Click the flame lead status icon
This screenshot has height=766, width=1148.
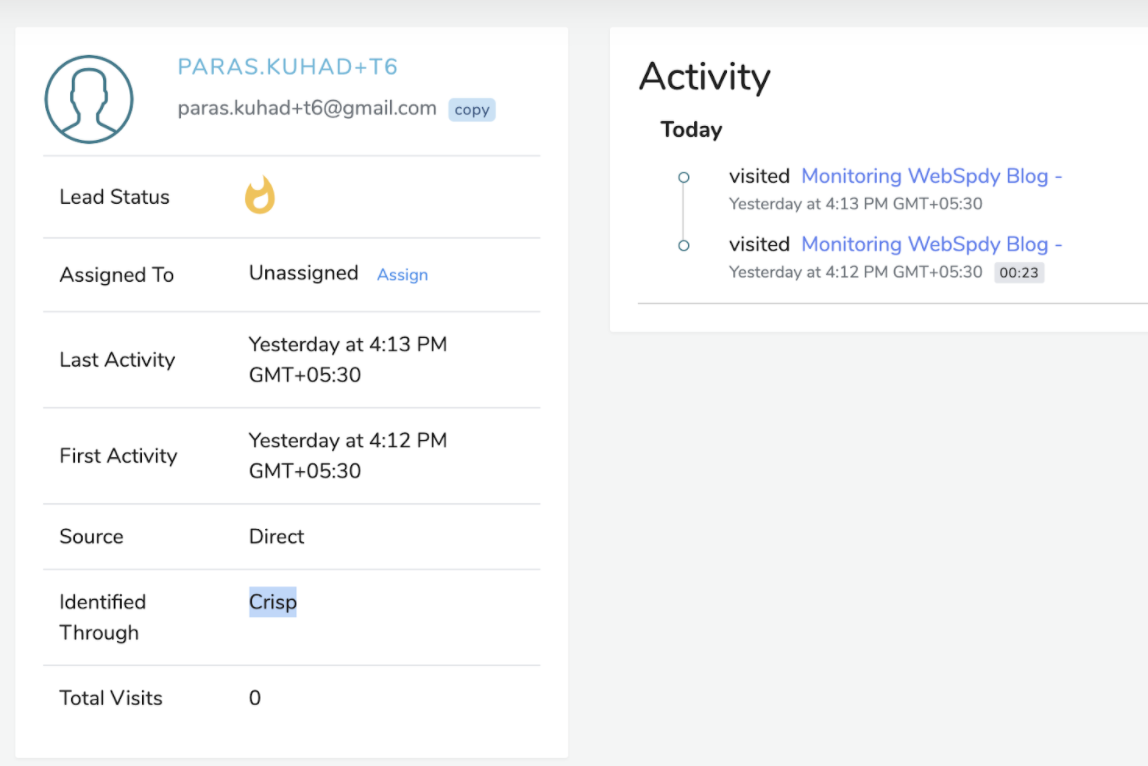(x=260, y=196)
